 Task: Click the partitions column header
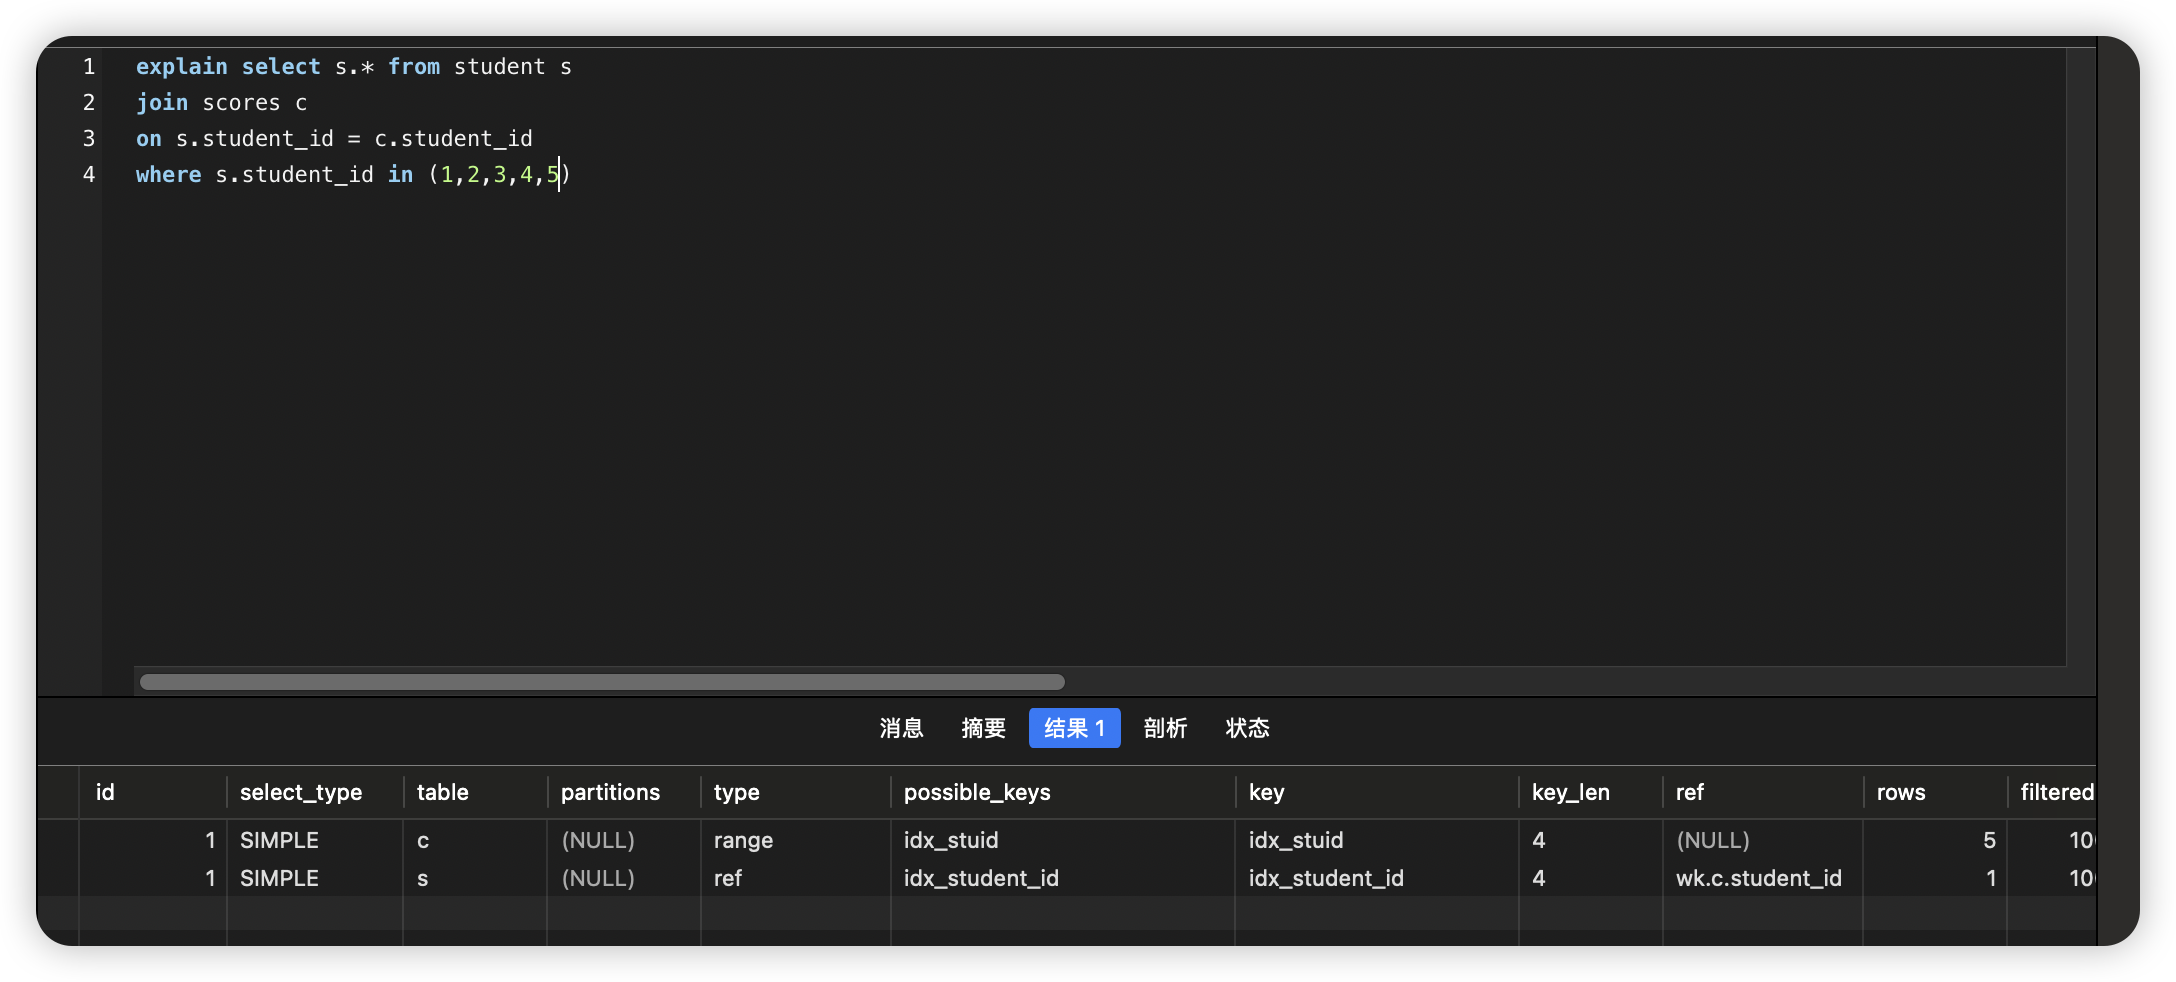tap(624, 792)
